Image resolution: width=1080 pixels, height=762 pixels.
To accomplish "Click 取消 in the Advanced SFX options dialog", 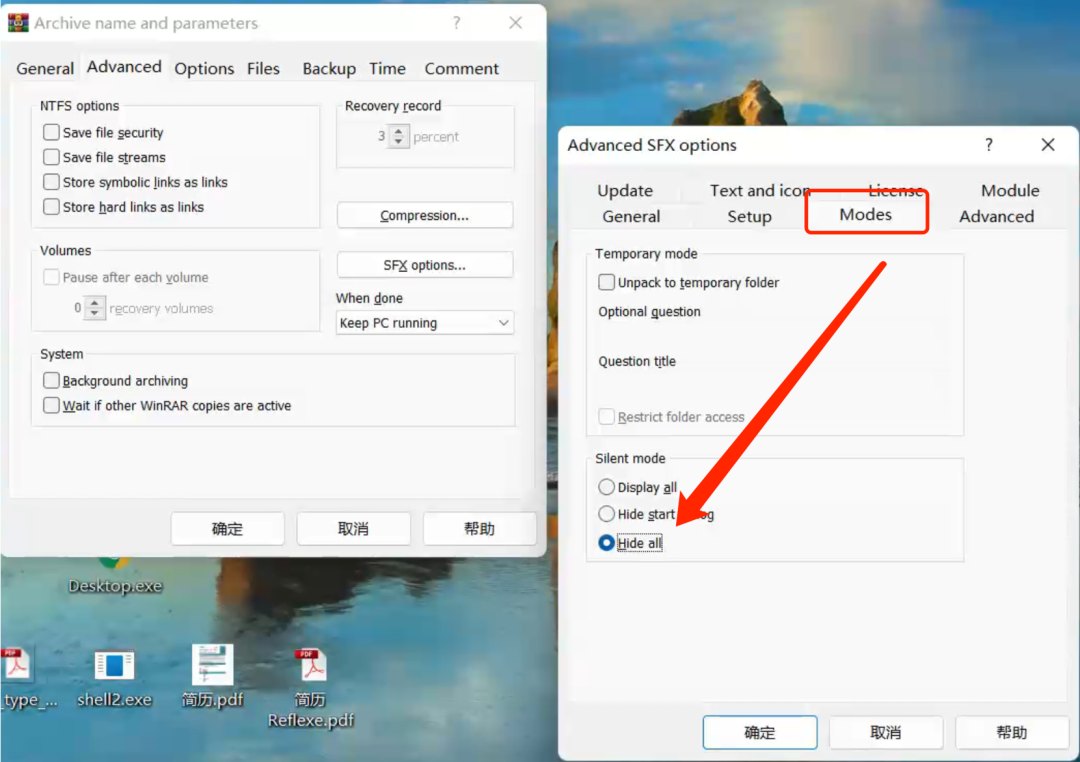I will tap(886, 732).
